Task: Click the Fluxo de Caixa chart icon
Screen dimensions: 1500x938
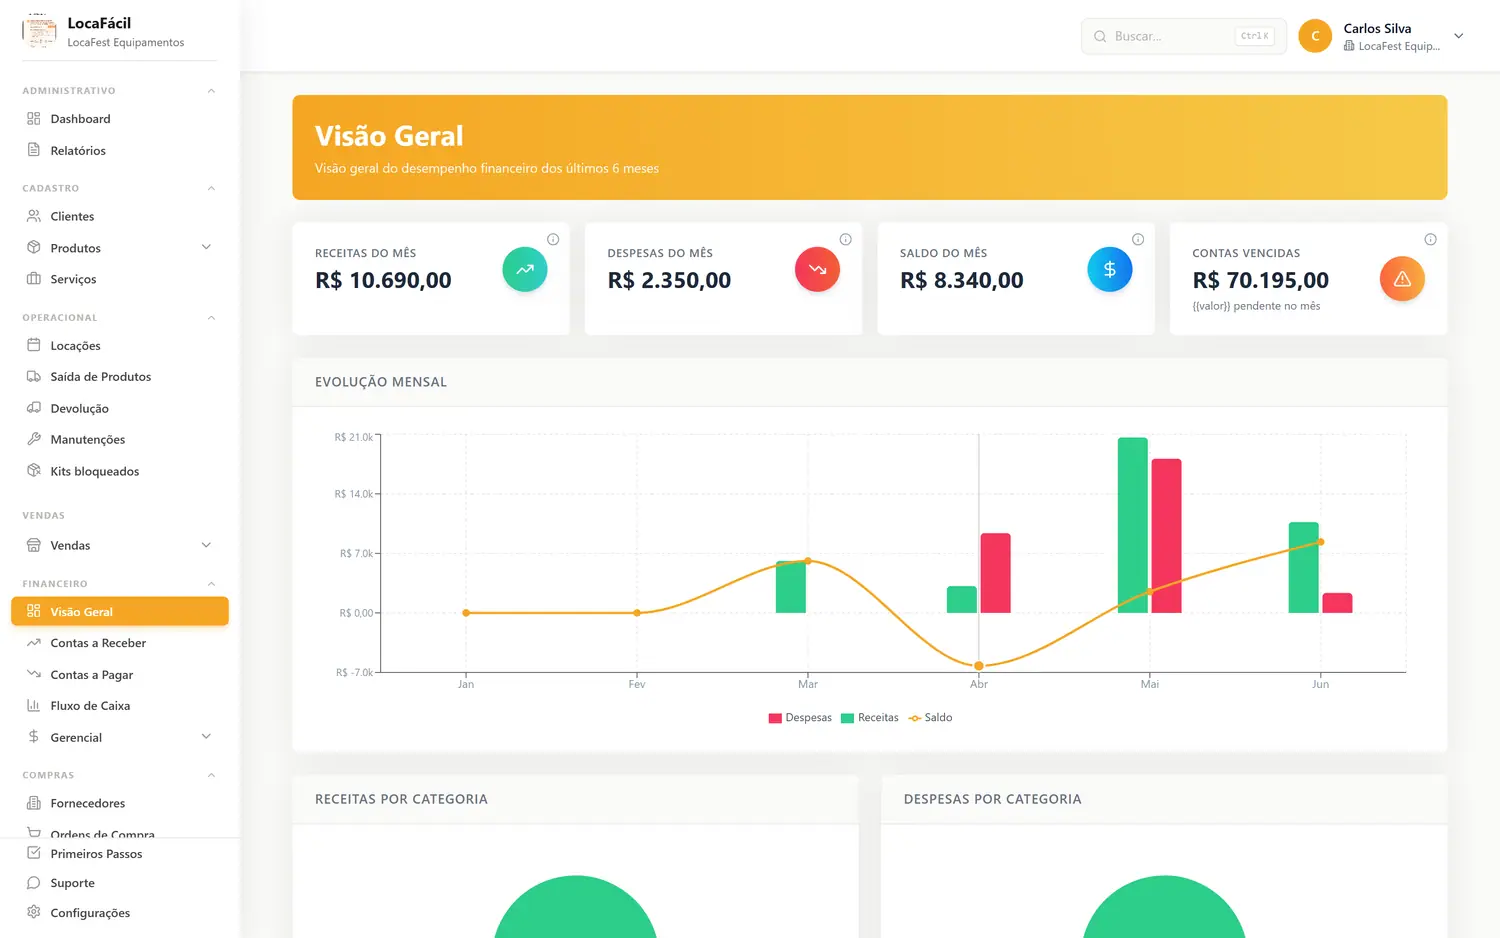Action: [34, 706]
